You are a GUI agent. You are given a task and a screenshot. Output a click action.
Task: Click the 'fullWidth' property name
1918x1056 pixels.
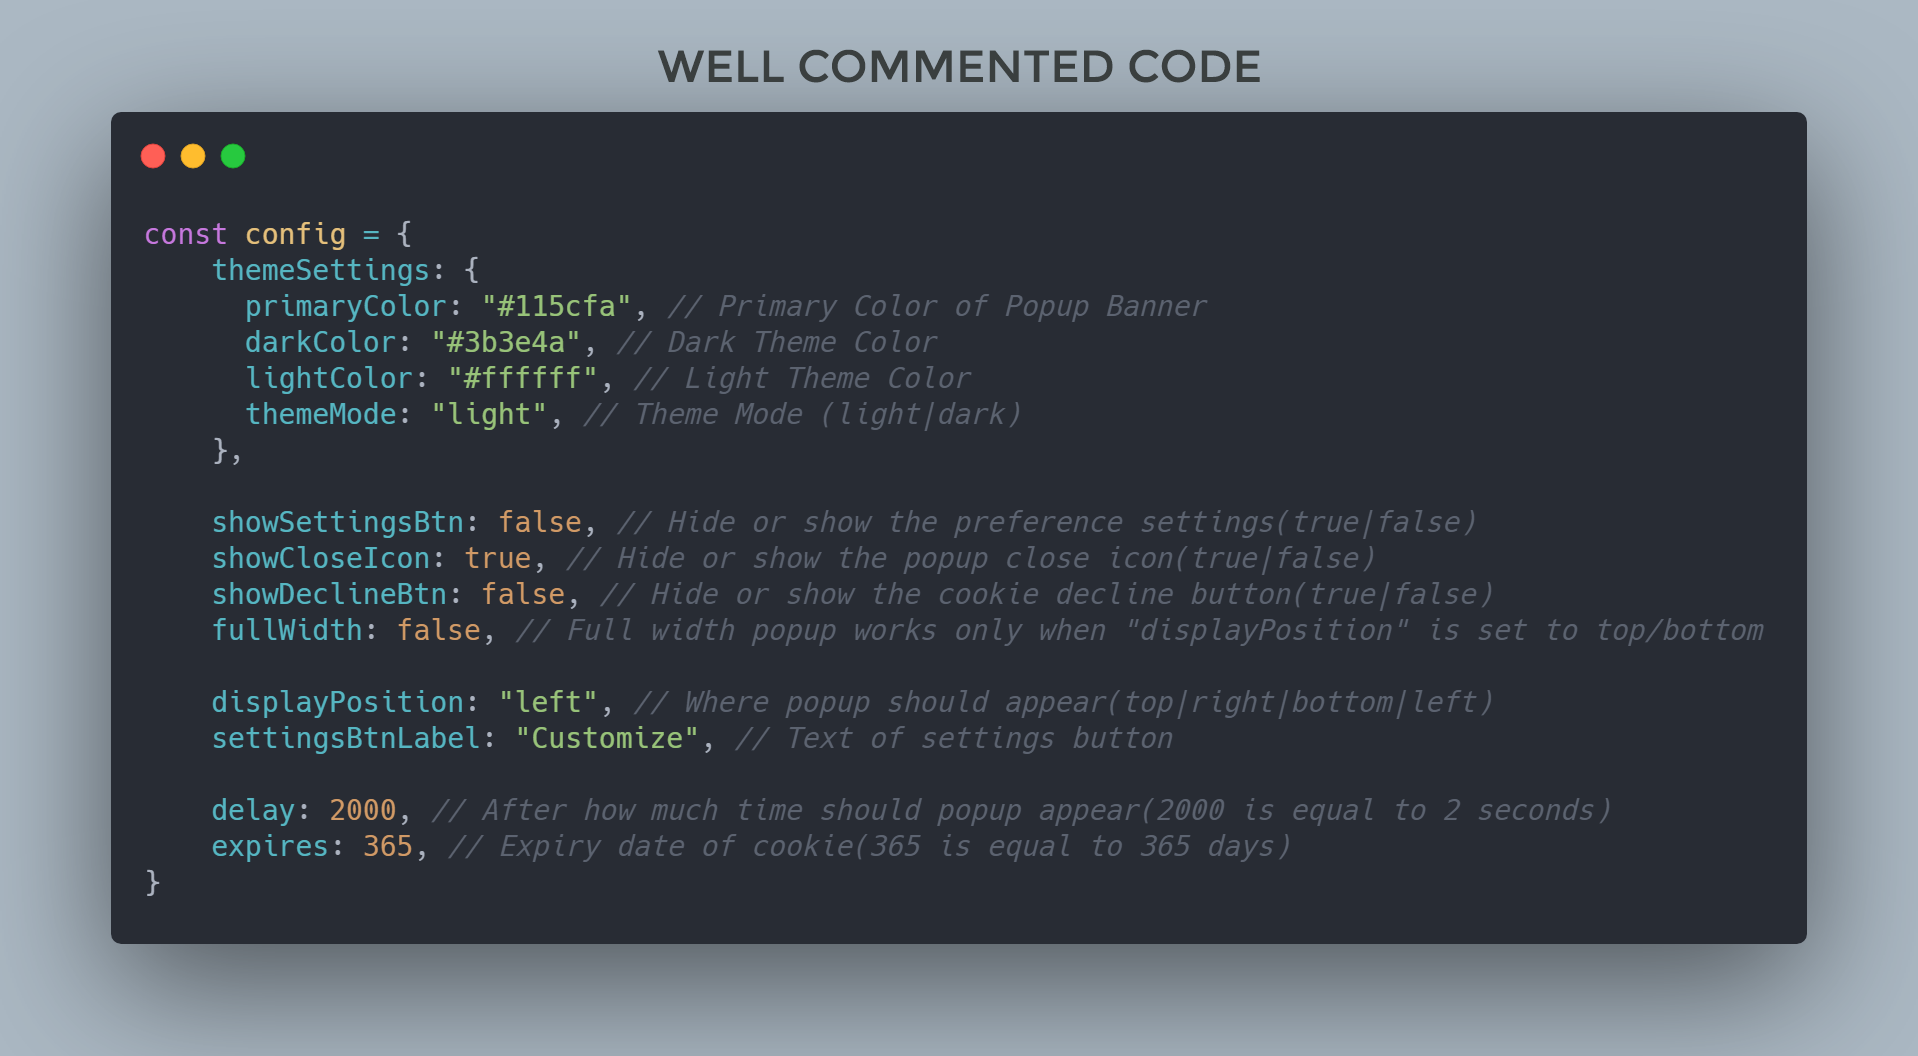[287, 630]
